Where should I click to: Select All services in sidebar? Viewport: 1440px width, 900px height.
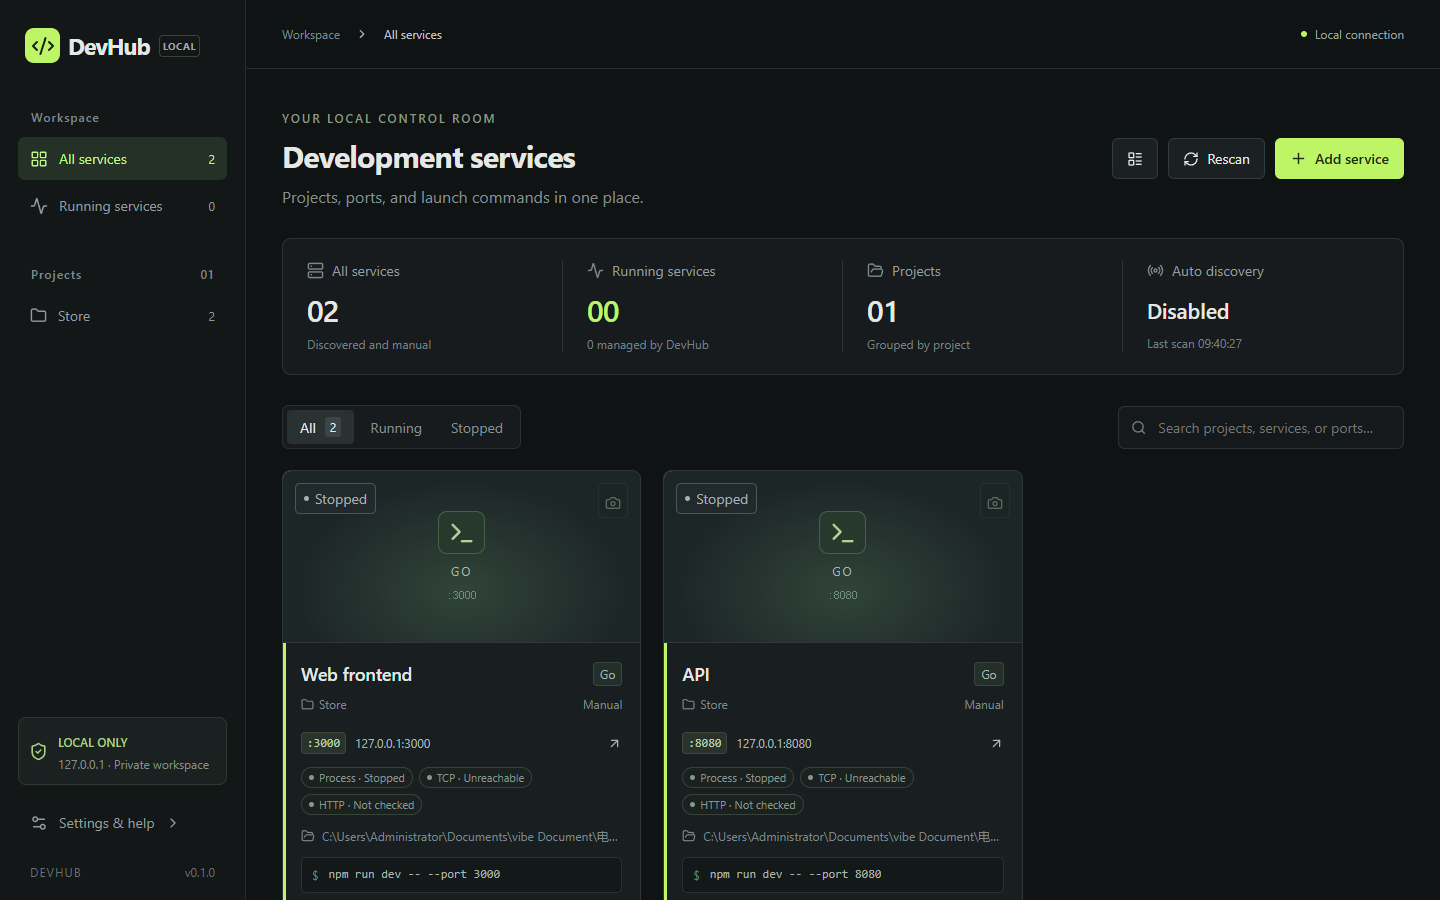122,159
